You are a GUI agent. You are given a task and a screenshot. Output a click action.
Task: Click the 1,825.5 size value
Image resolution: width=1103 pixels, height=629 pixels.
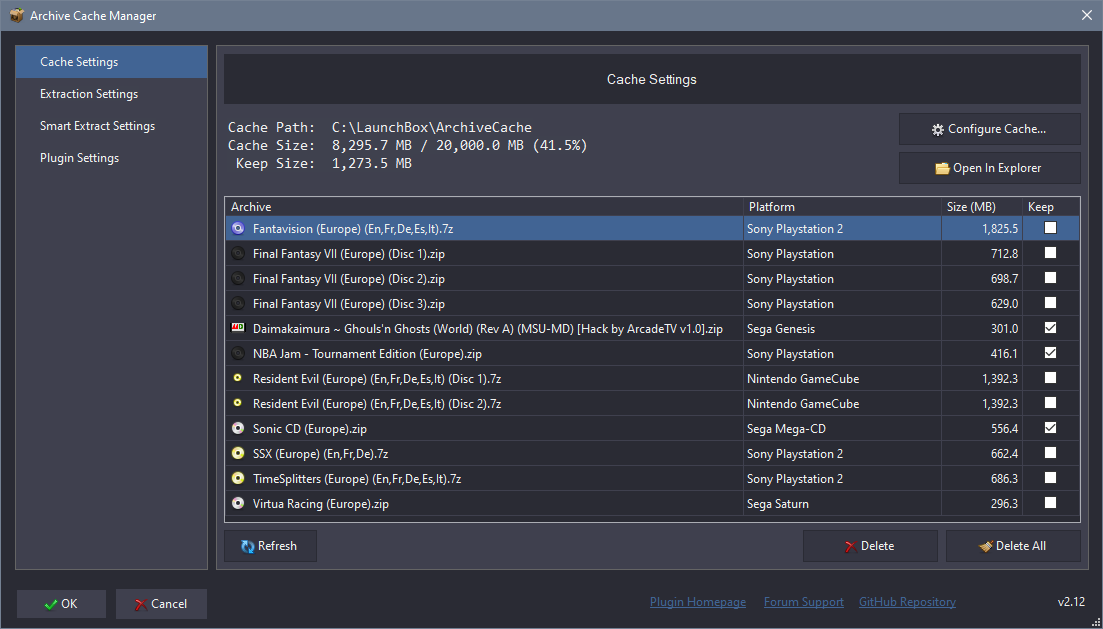999,229
